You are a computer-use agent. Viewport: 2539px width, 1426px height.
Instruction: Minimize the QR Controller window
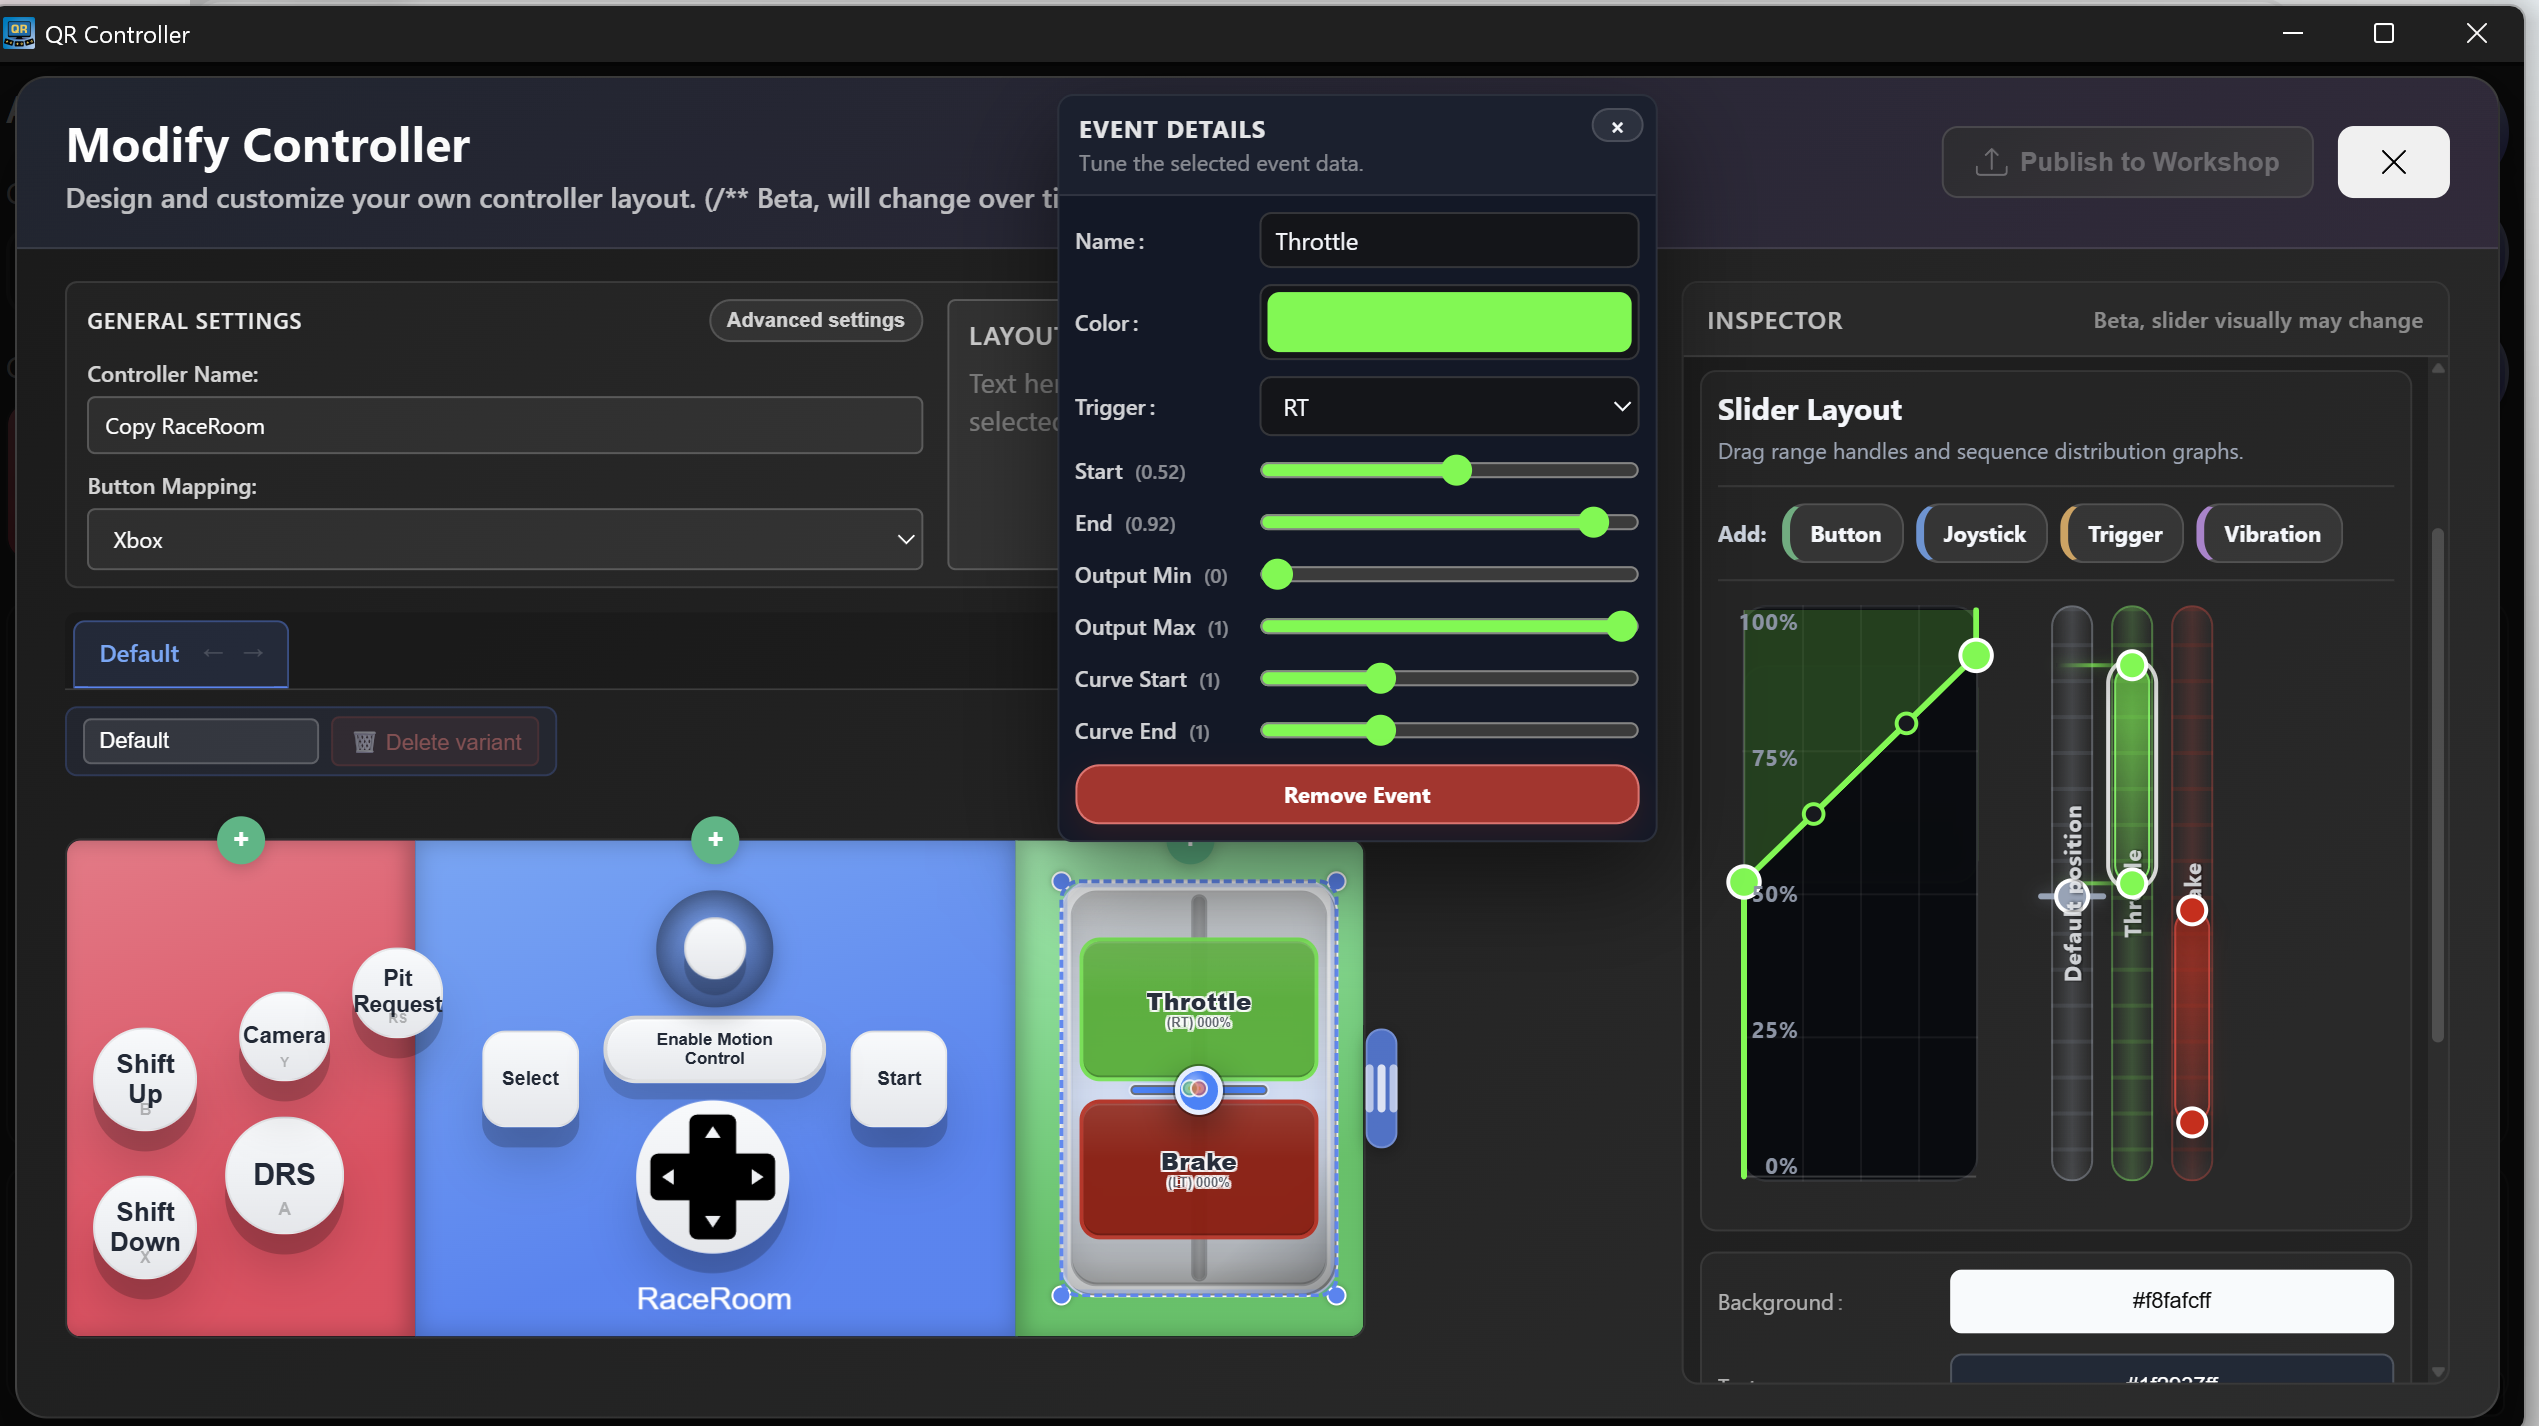tap(2293, 33)
